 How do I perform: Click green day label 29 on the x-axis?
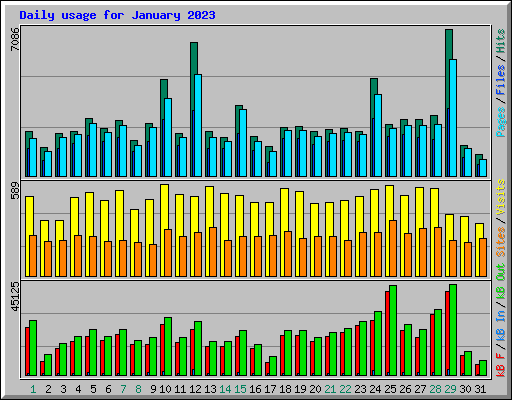(x=450, y=389)
